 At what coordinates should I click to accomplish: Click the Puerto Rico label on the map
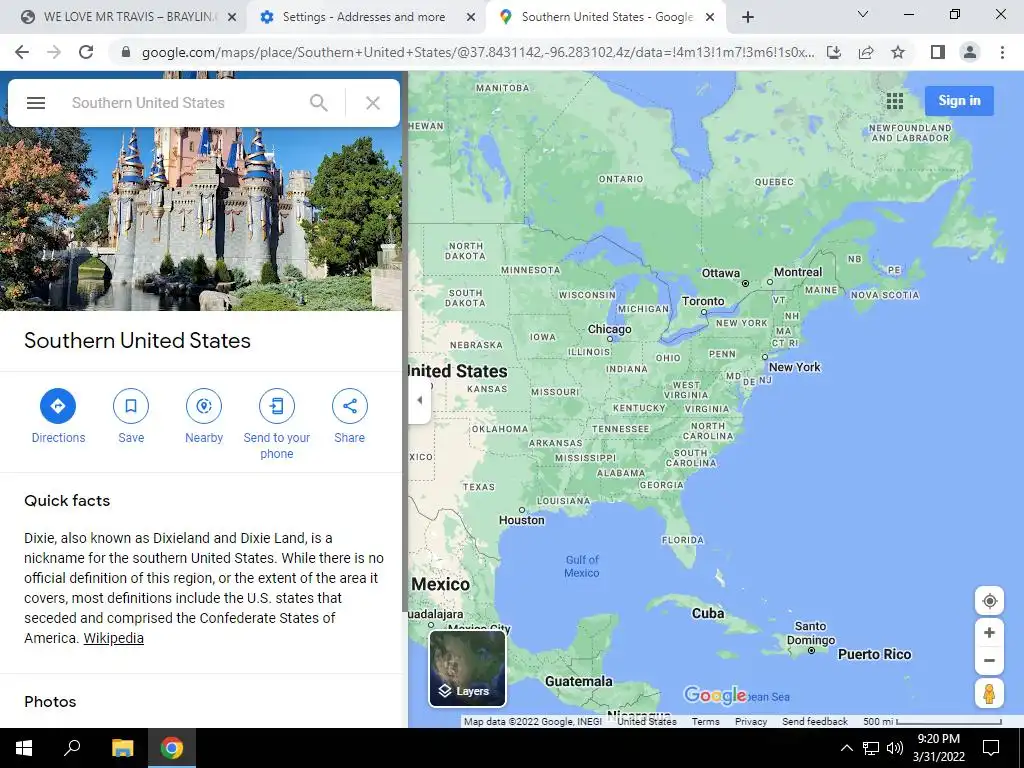[x=874, y=654]
